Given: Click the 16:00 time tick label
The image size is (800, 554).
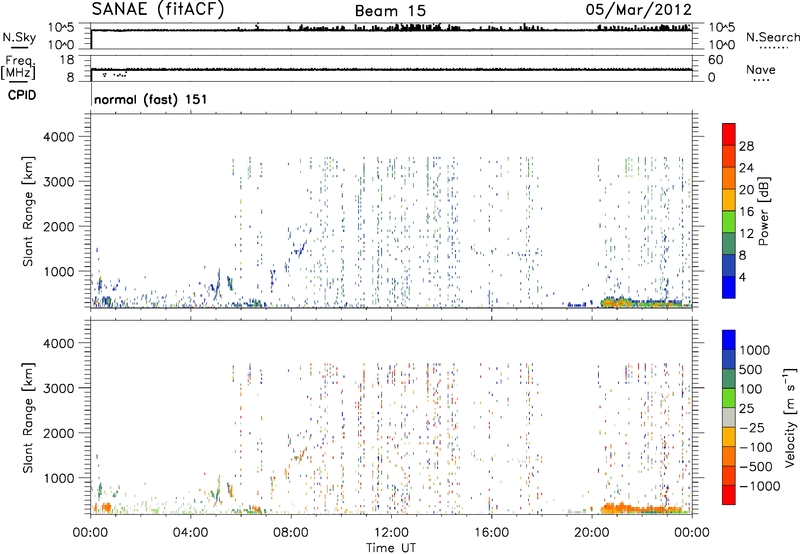Looking at the screenshot, I should [491, 533].
